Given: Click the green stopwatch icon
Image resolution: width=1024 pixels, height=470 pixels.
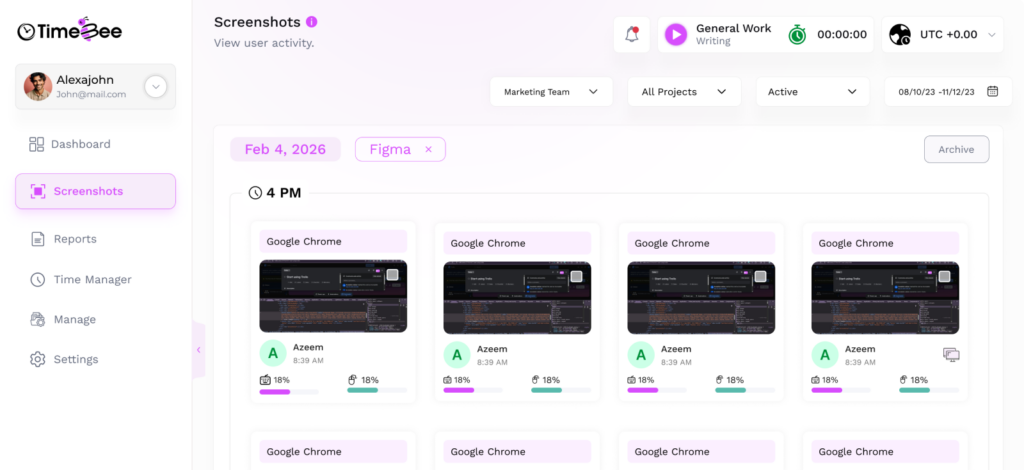Looking at the screenshot, I should click(797, 35).
